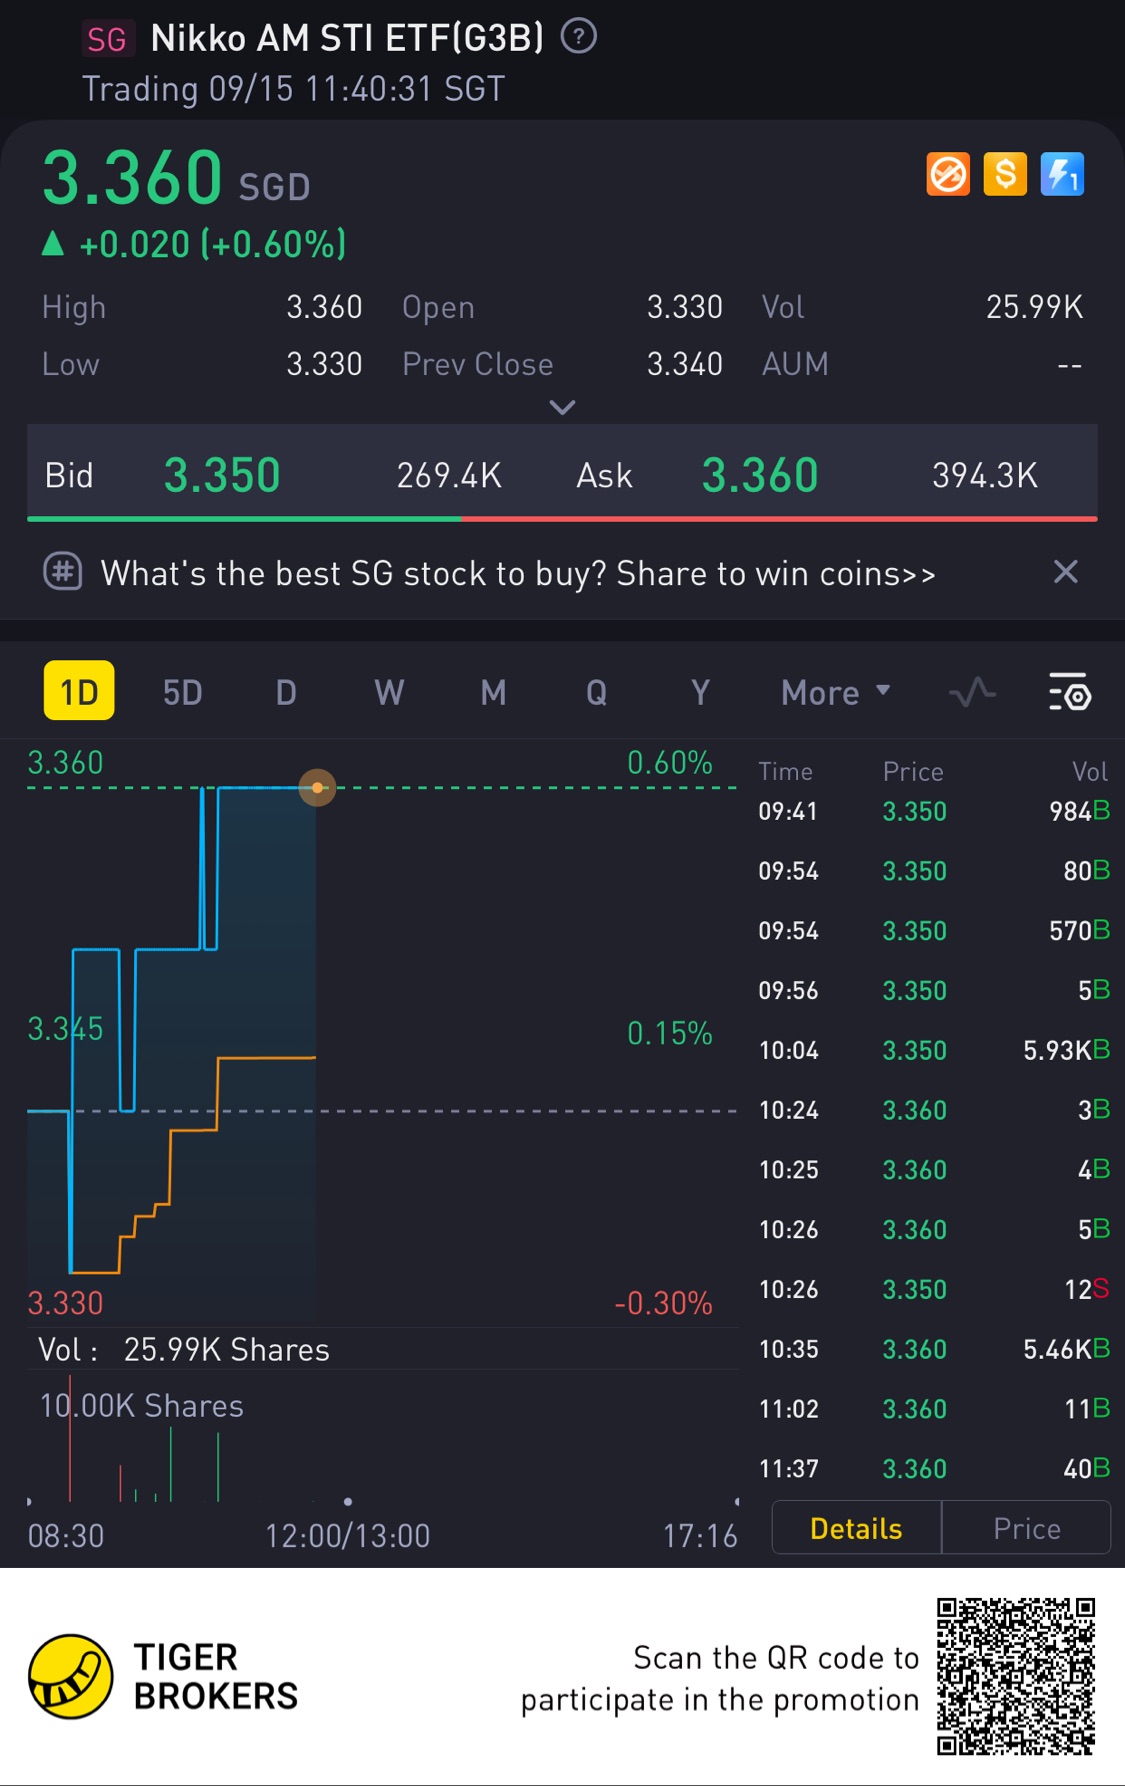Image resolution: width=1125 pixels, height=1786 pixels.
Task: Tap the Tiger Brokers logo
Action: click(70, 1676)
